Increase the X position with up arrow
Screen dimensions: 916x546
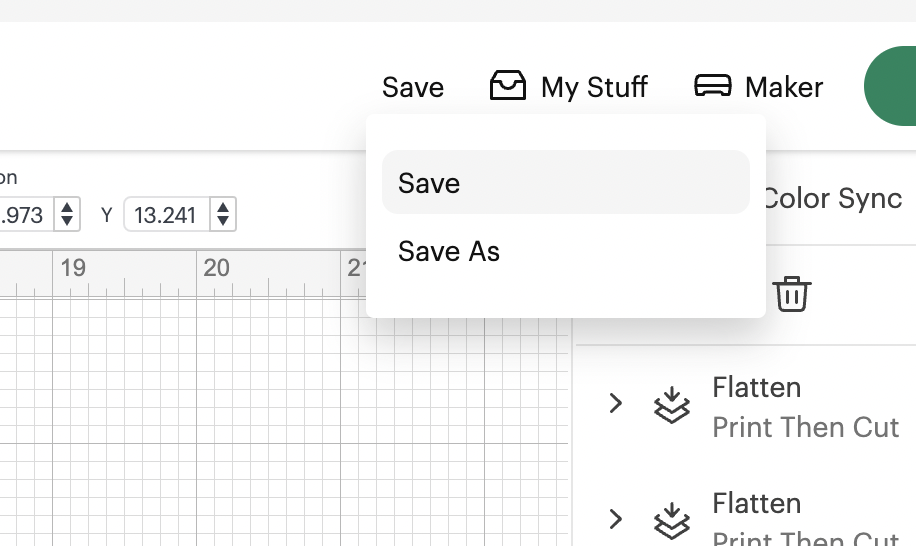coord(67,207)
